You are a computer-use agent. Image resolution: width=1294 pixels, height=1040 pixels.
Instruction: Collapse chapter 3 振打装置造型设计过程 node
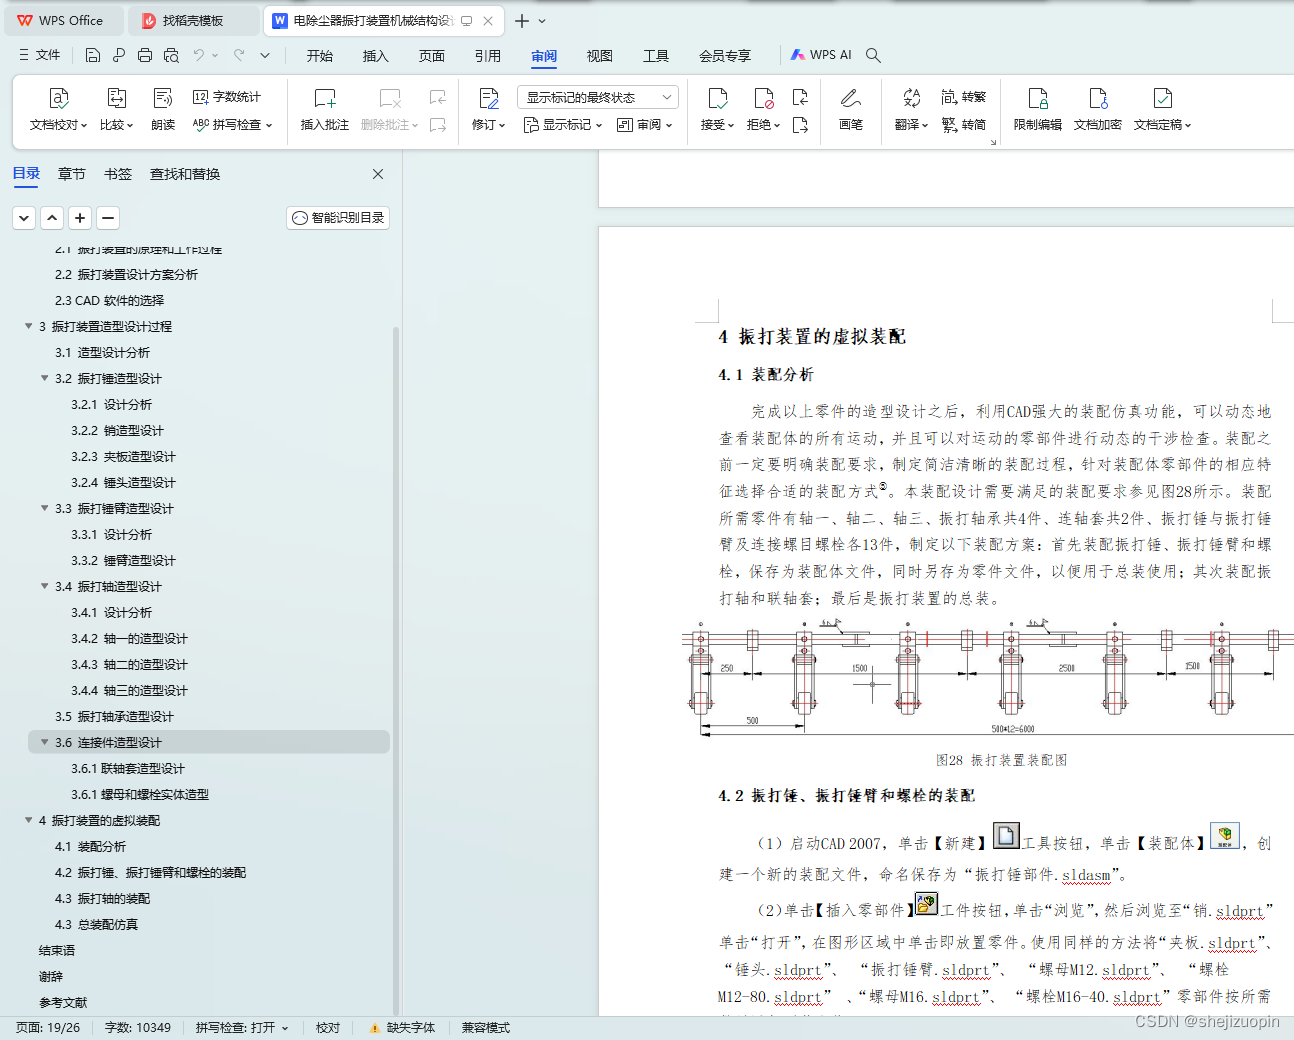(x=29, y=326)
